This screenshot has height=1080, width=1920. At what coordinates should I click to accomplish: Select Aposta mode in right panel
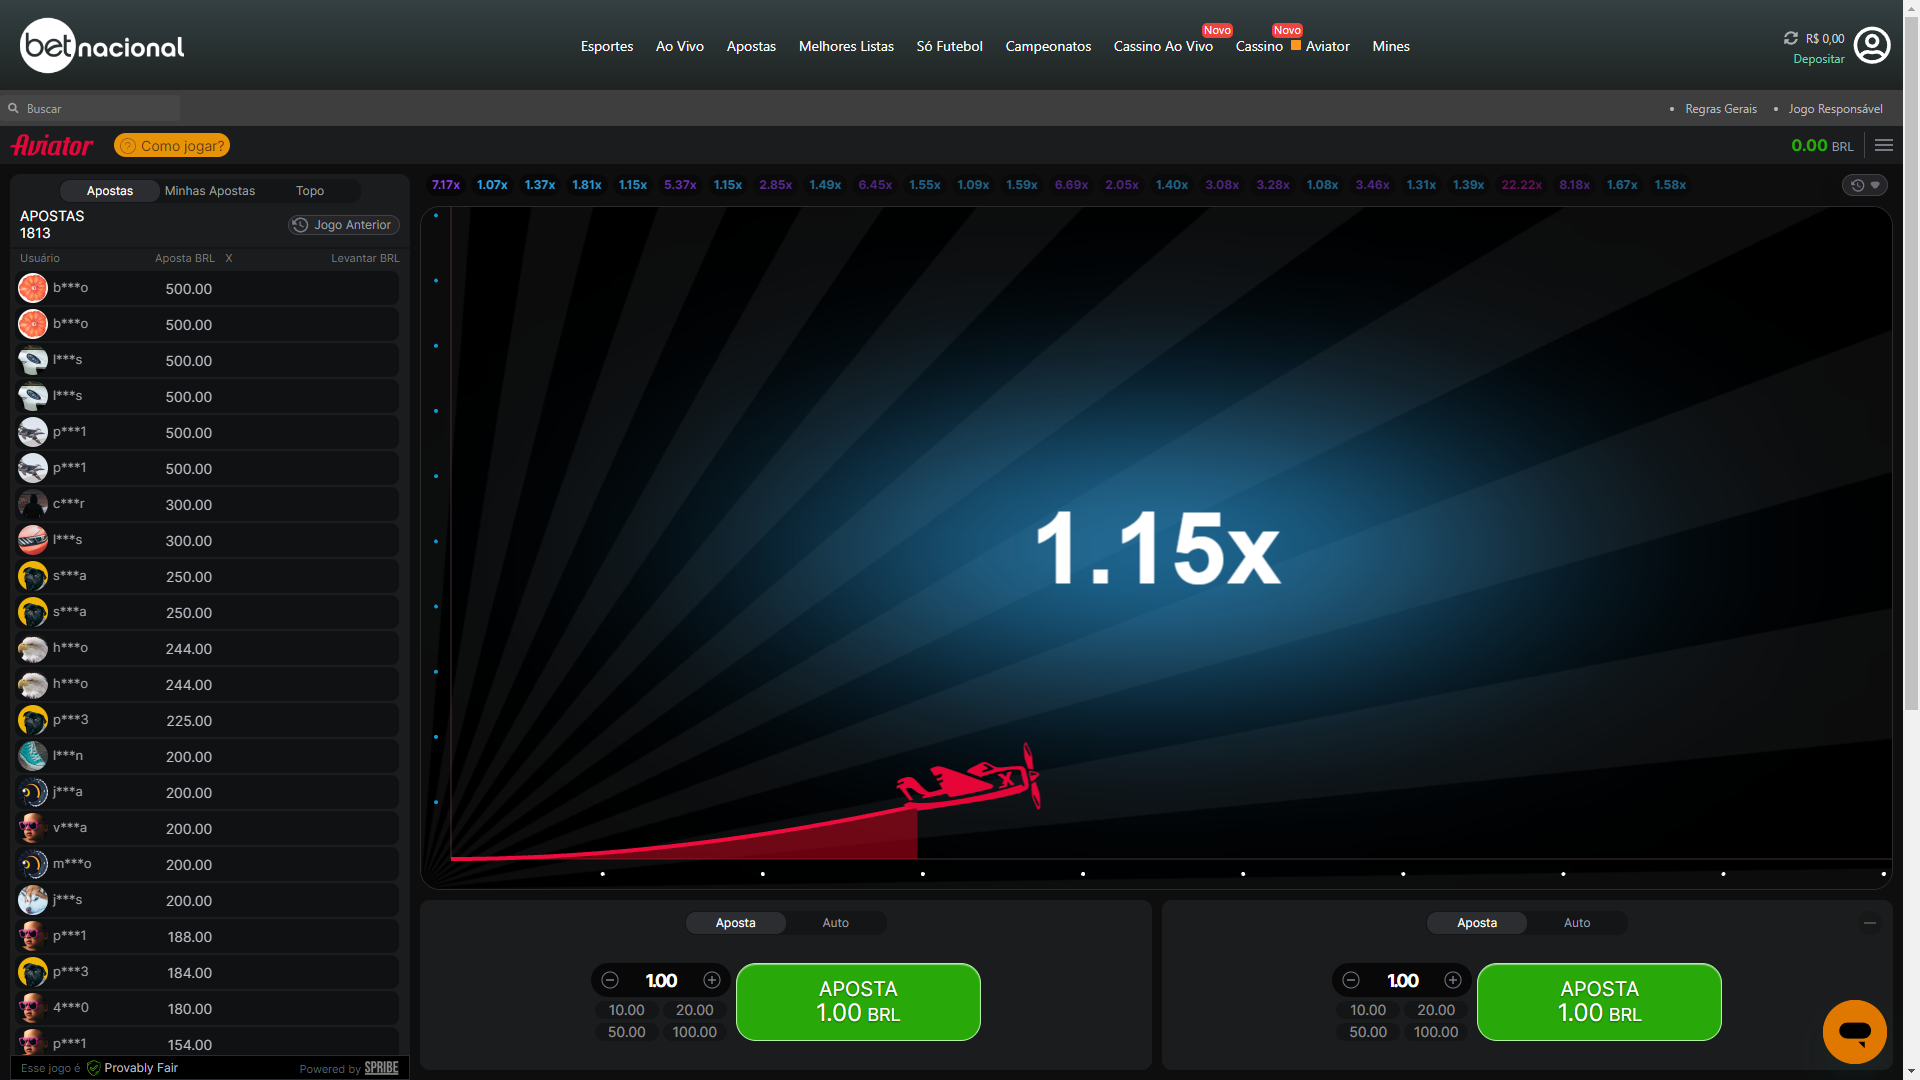(1477, 923)
